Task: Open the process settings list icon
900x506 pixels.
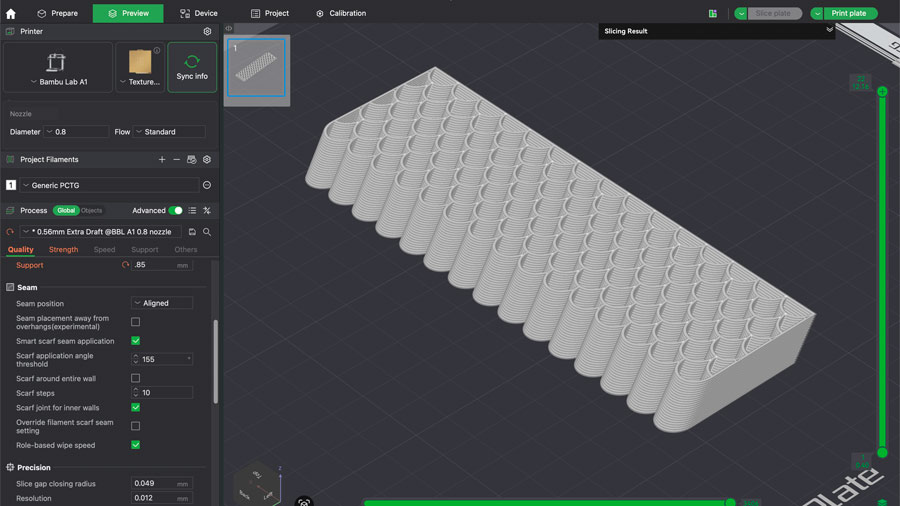Action: pos(192,211)
